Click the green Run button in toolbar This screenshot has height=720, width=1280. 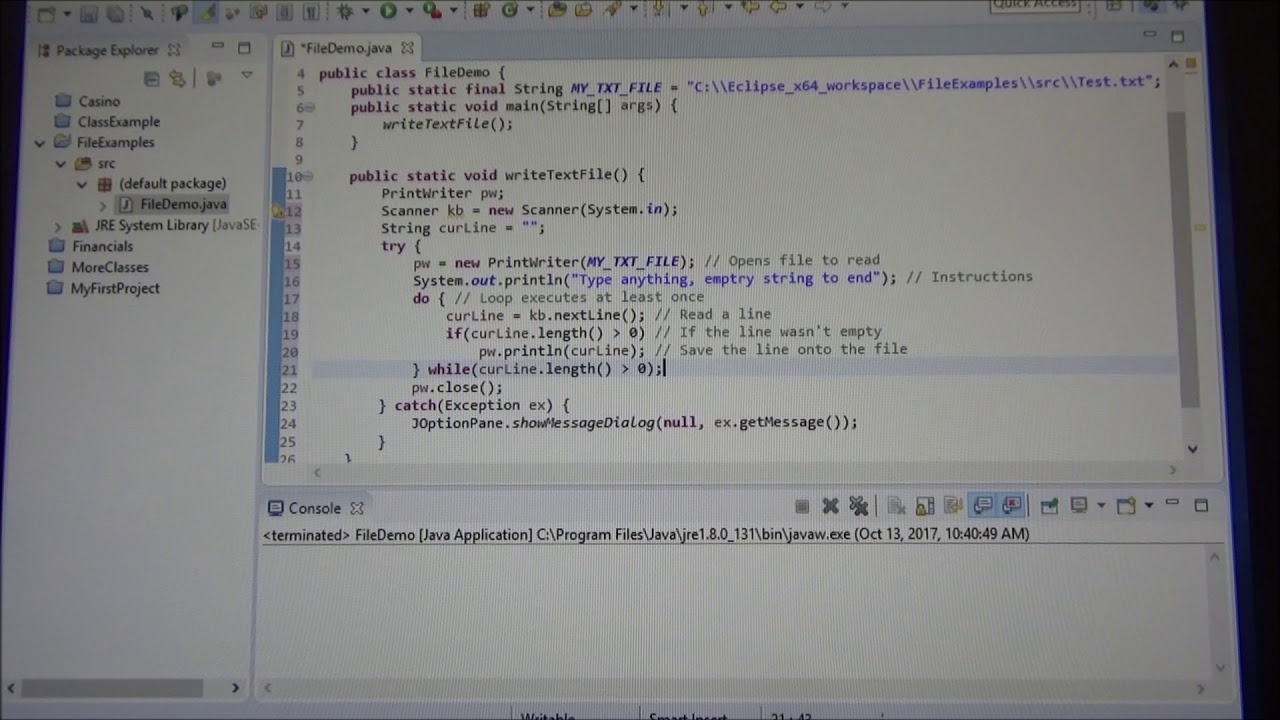[388, 10]
